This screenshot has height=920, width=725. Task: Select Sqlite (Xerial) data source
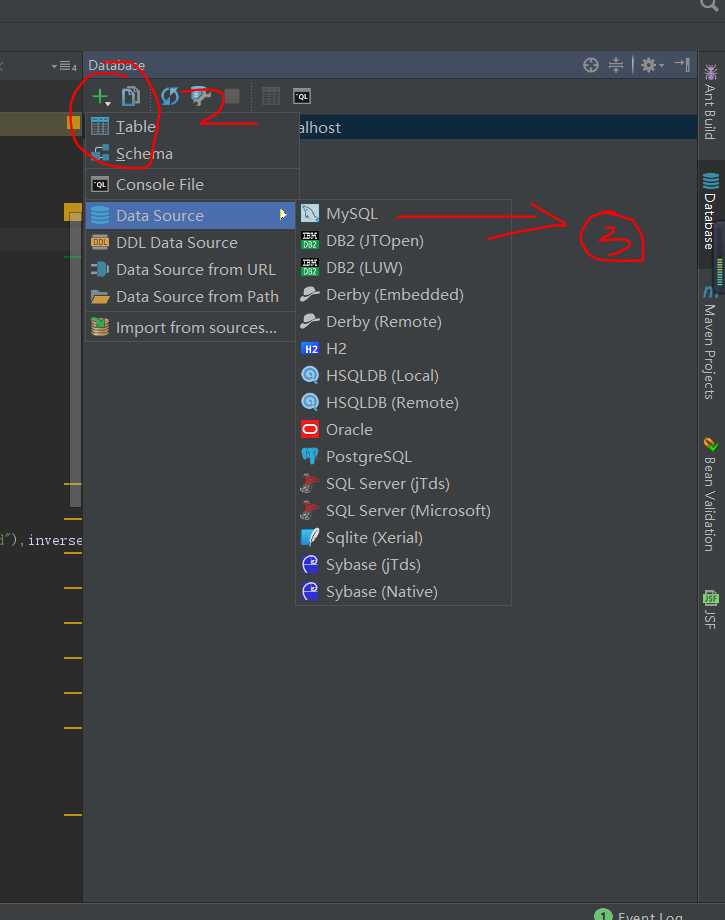[403, 537]
